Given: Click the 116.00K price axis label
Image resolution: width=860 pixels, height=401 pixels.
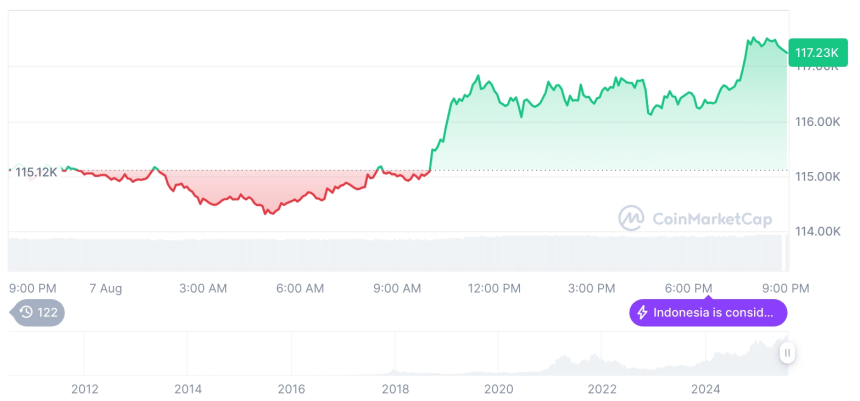Looking at the screenshot, I should [818, 122].
